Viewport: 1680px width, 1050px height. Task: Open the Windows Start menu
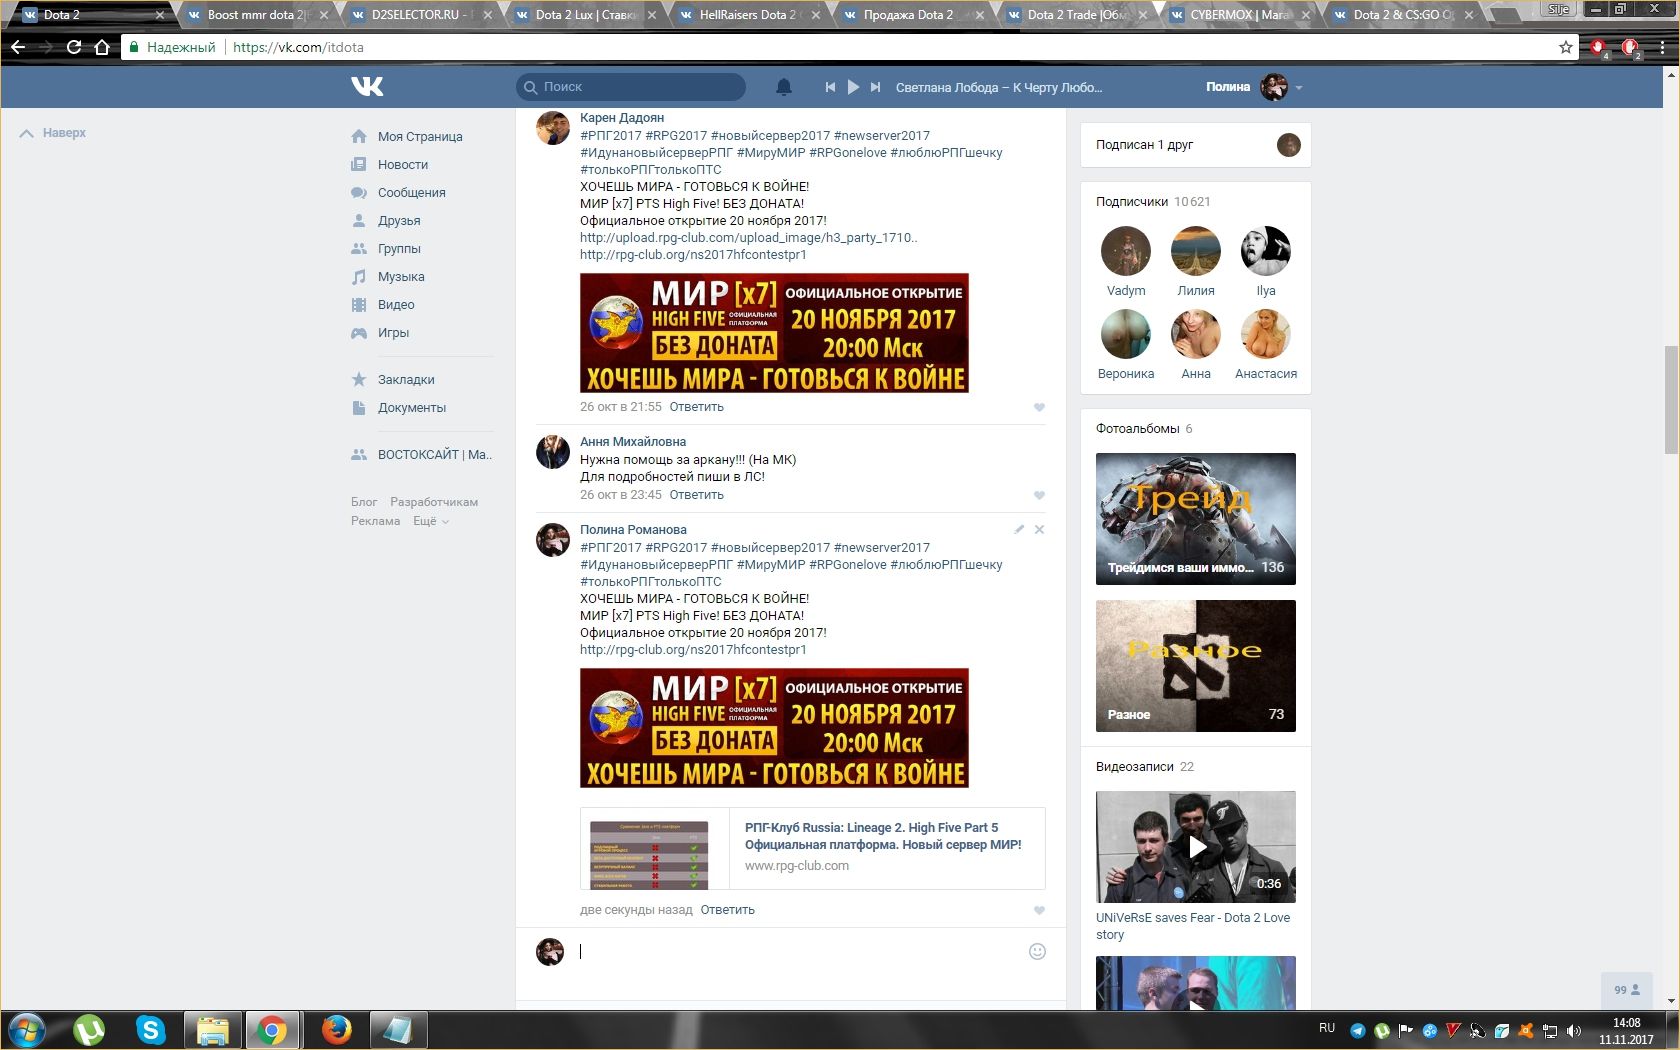coord(27,1030)
